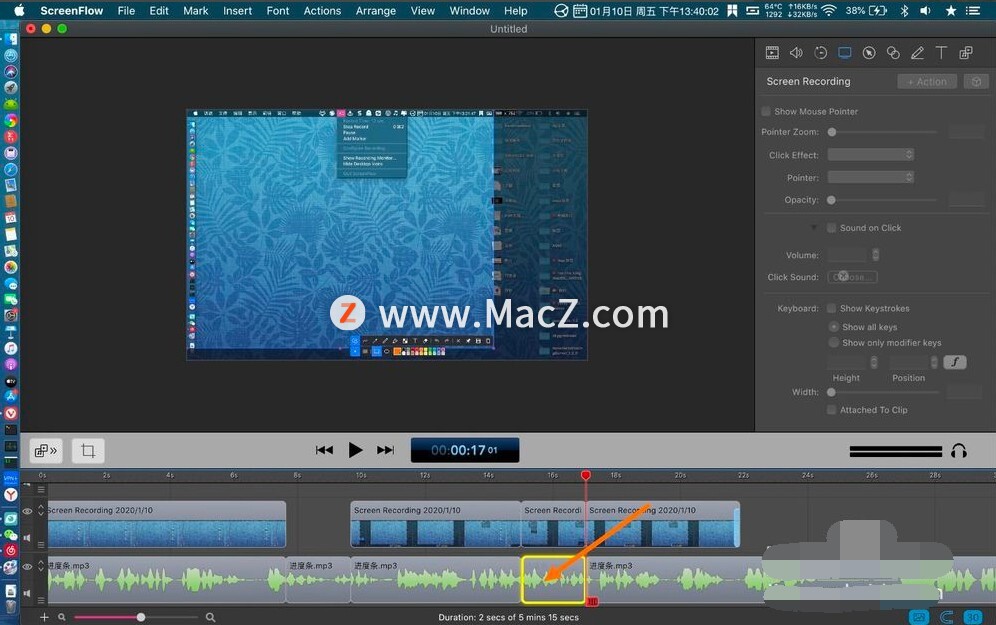Hide the mp3 audio track with eye icon
The width and height of the screenshot is (996, 625).
click(x=27, y=566)
